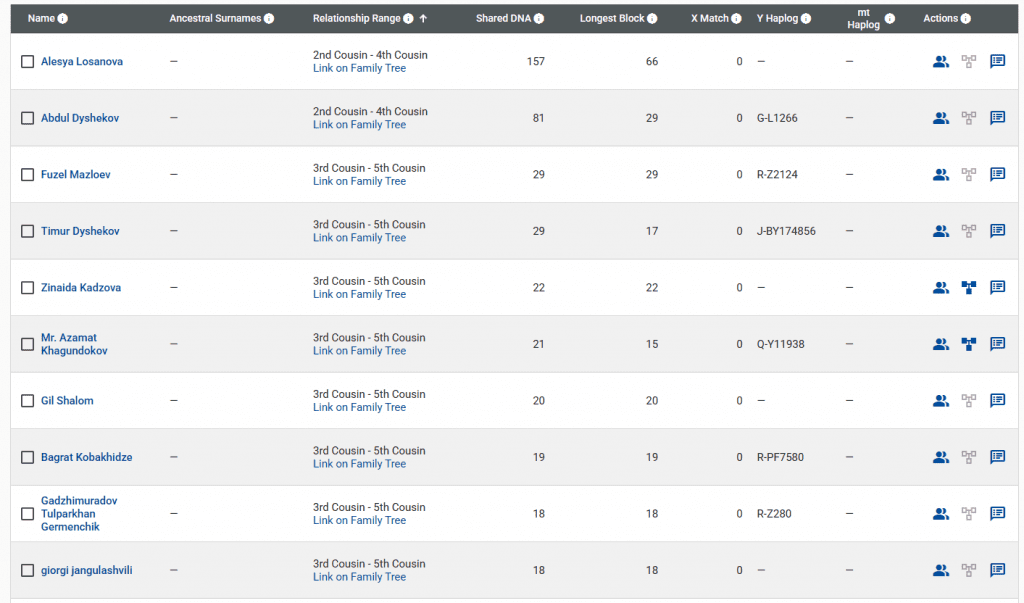This screenshot has height=603, width=1024.
Task: Show info for the Y Haplog column
Action: click(806, 19)
